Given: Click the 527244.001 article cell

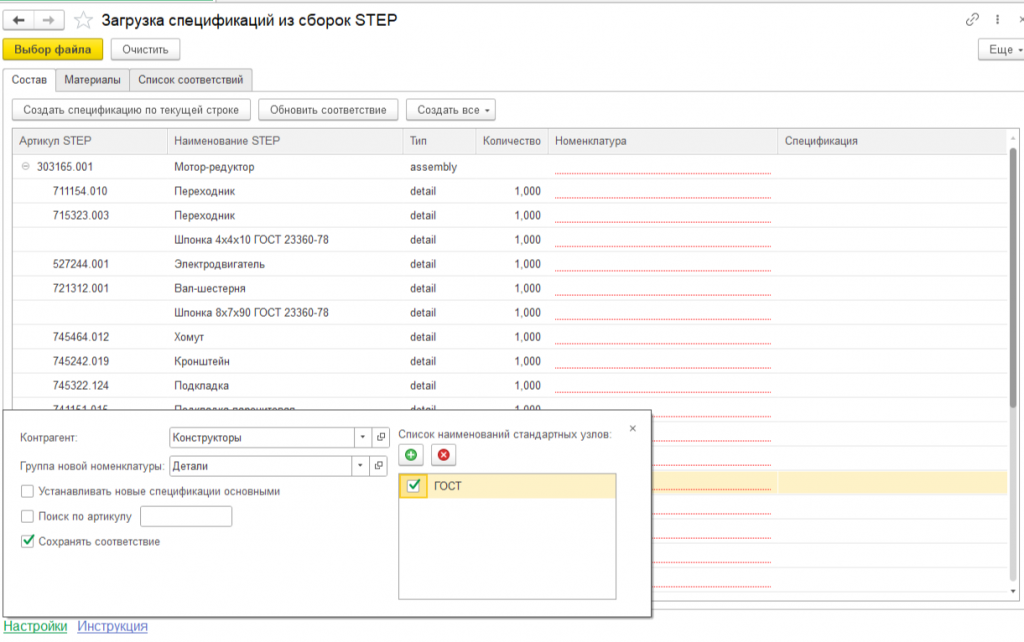Looking at the screenshot, I should tap(90, 264).
